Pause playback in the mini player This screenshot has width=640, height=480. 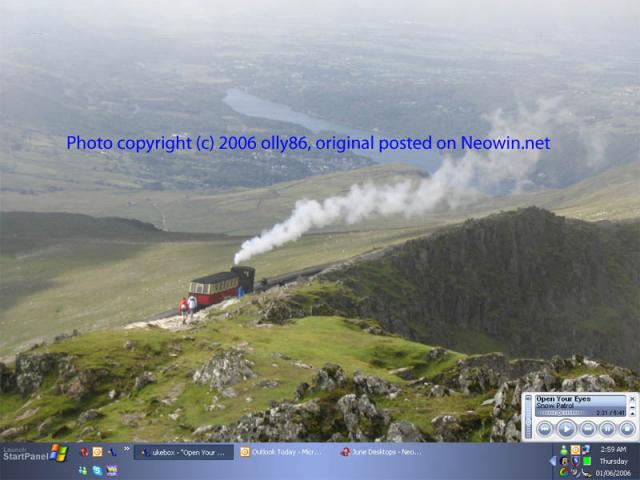coord(607,429)
